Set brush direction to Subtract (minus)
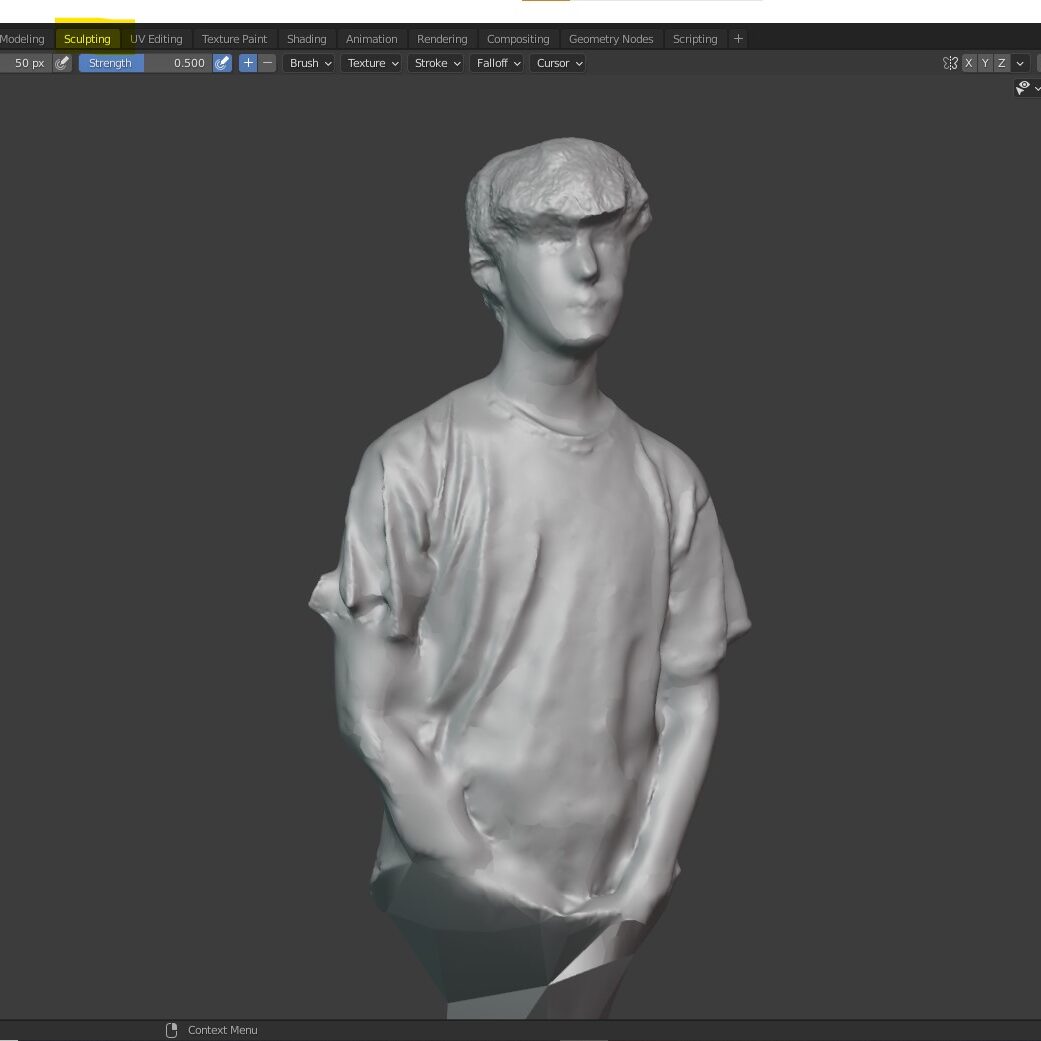 [x=268, y=63]
